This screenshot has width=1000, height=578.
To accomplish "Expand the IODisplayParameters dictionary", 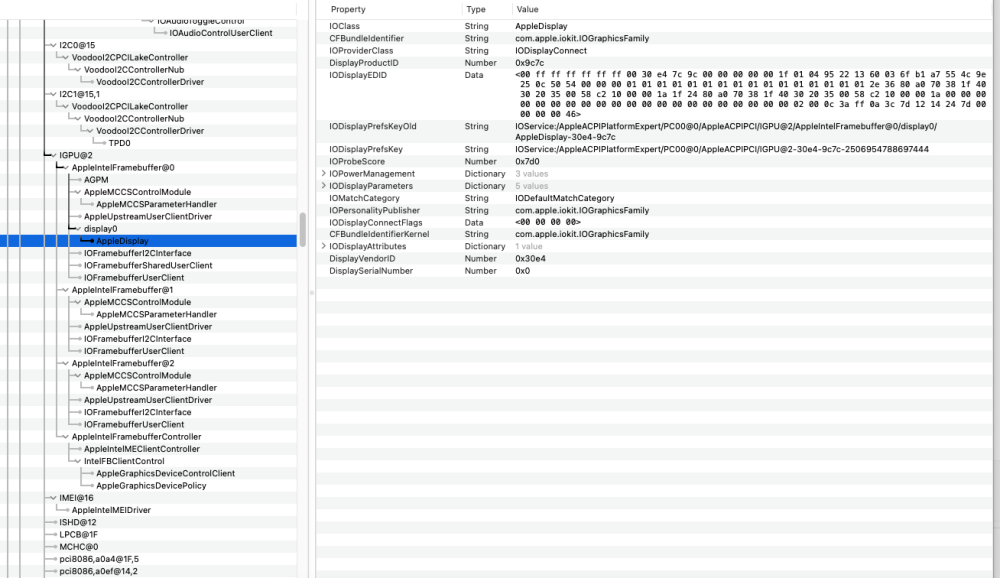I will click(323, 186).
